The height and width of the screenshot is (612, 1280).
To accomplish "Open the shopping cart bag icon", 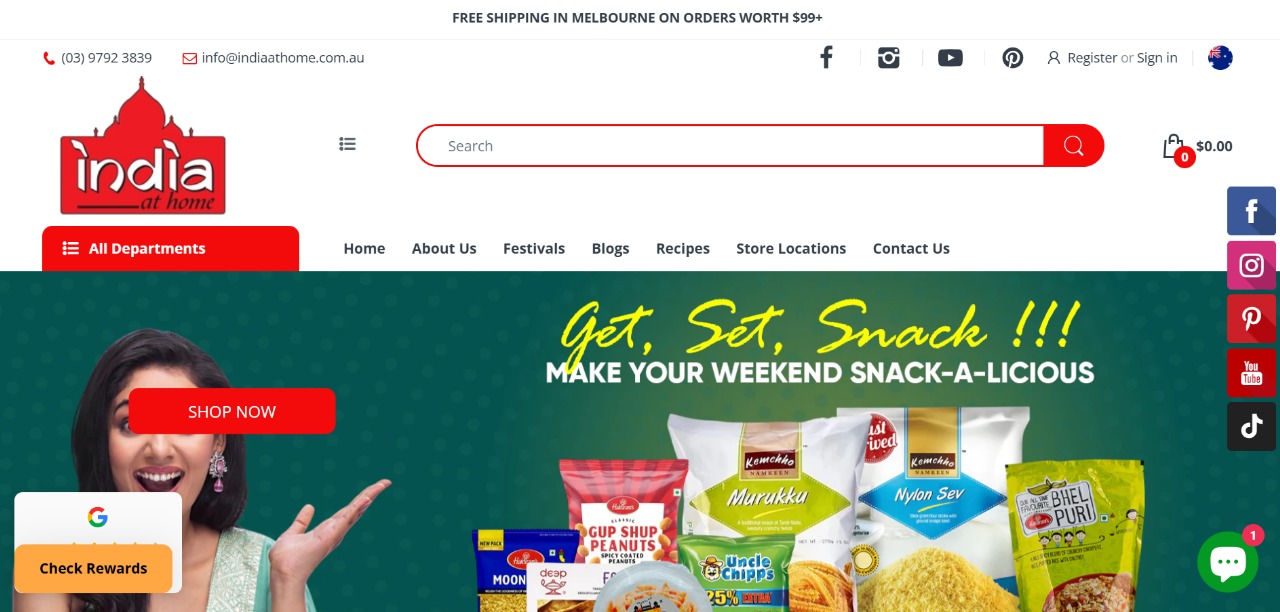I will 1174,148.
